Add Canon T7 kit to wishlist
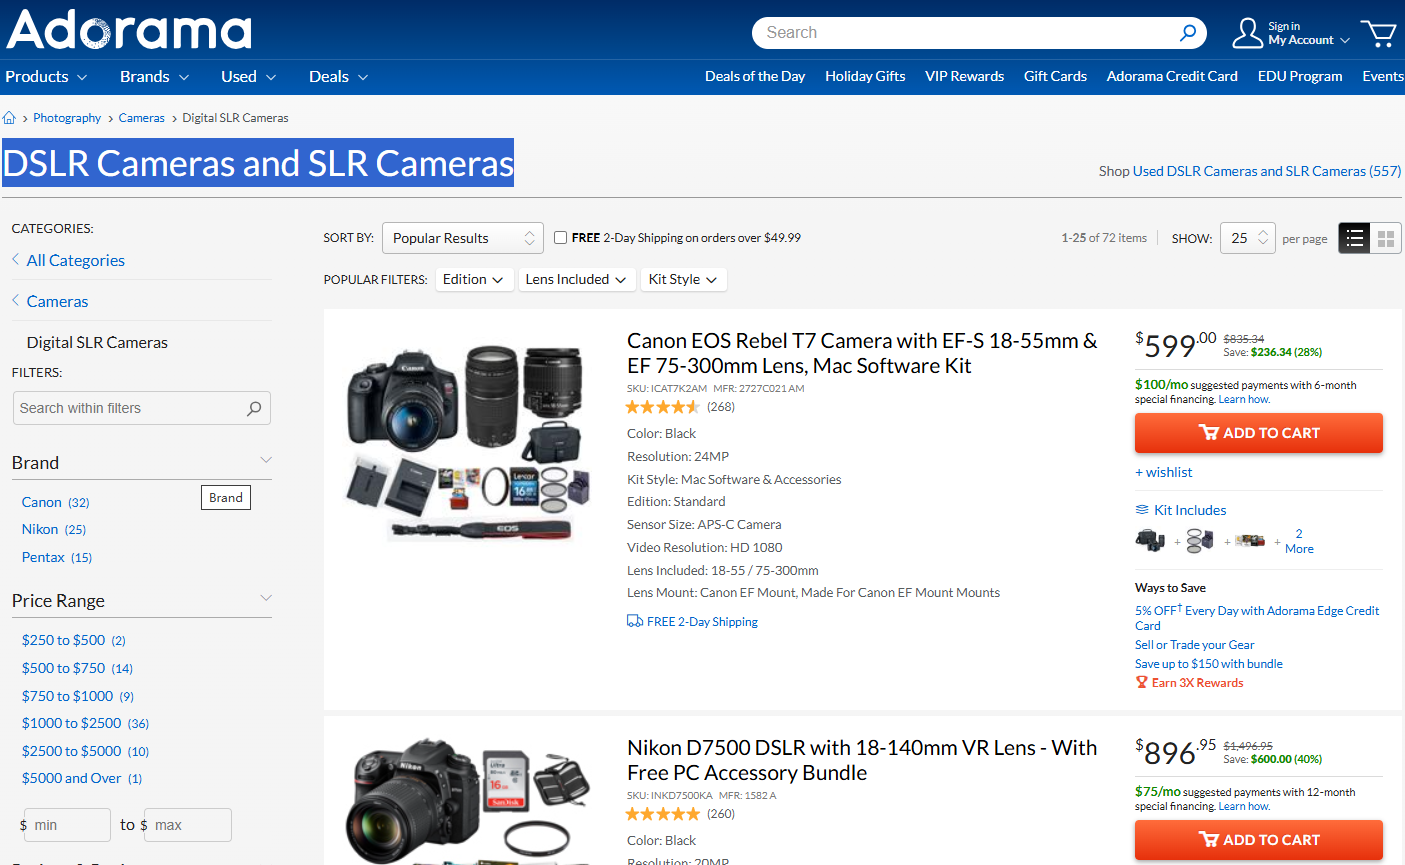This screenshot has height=865, width=1405. click(x=1164, y=472)
